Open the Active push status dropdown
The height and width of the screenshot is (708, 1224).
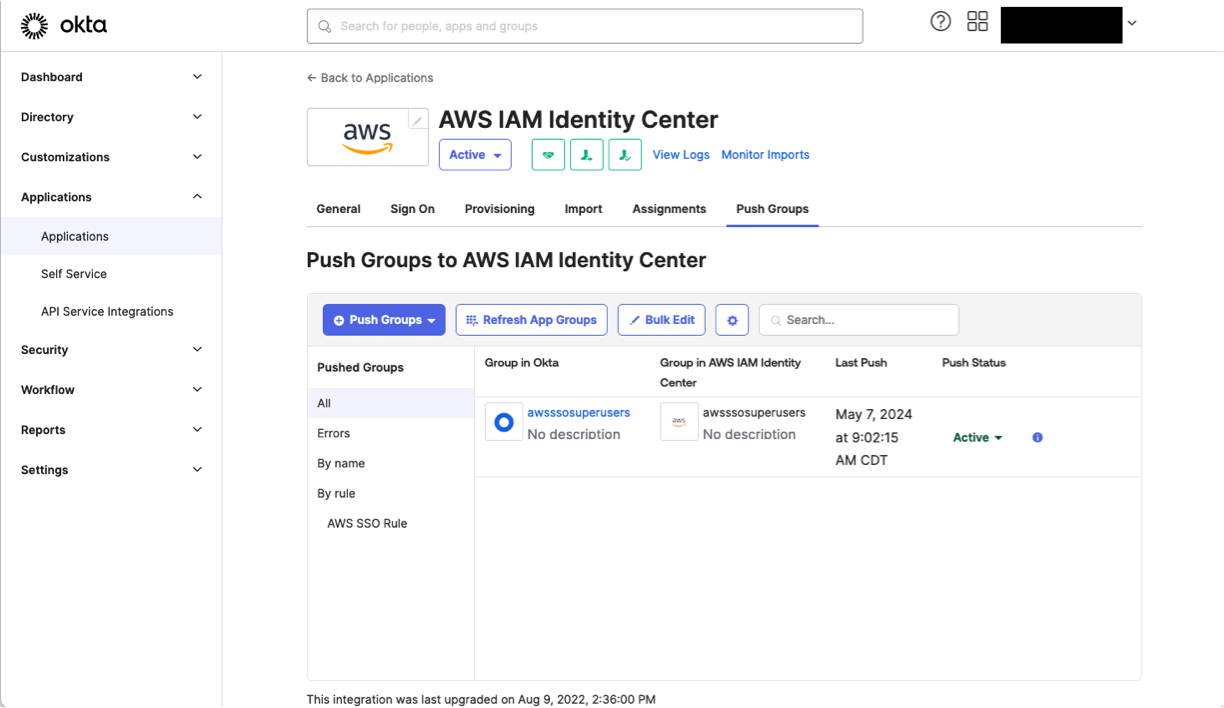(977, 437)
